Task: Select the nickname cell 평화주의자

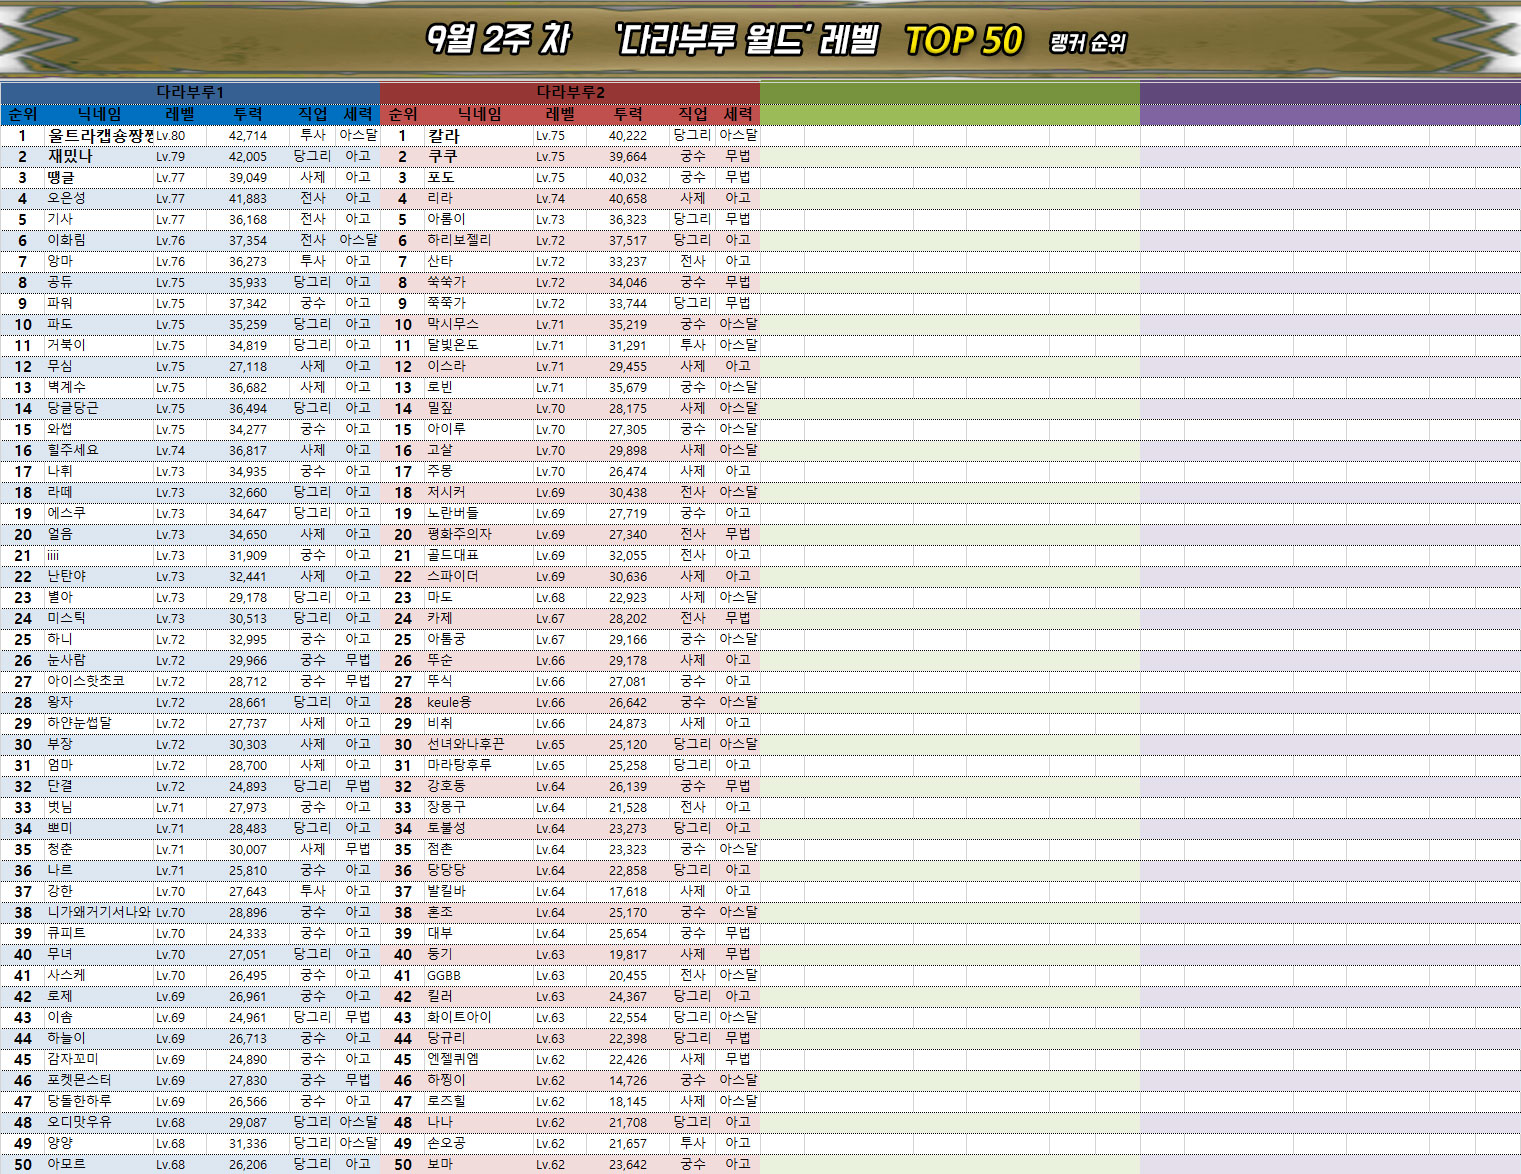Action: pos(459,534)
